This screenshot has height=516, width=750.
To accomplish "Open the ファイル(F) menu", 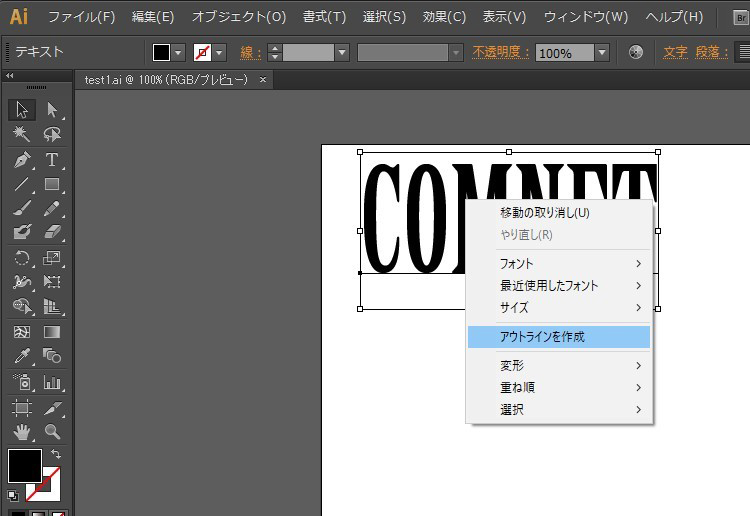I will pyautogui.click(x=82, y=17).
